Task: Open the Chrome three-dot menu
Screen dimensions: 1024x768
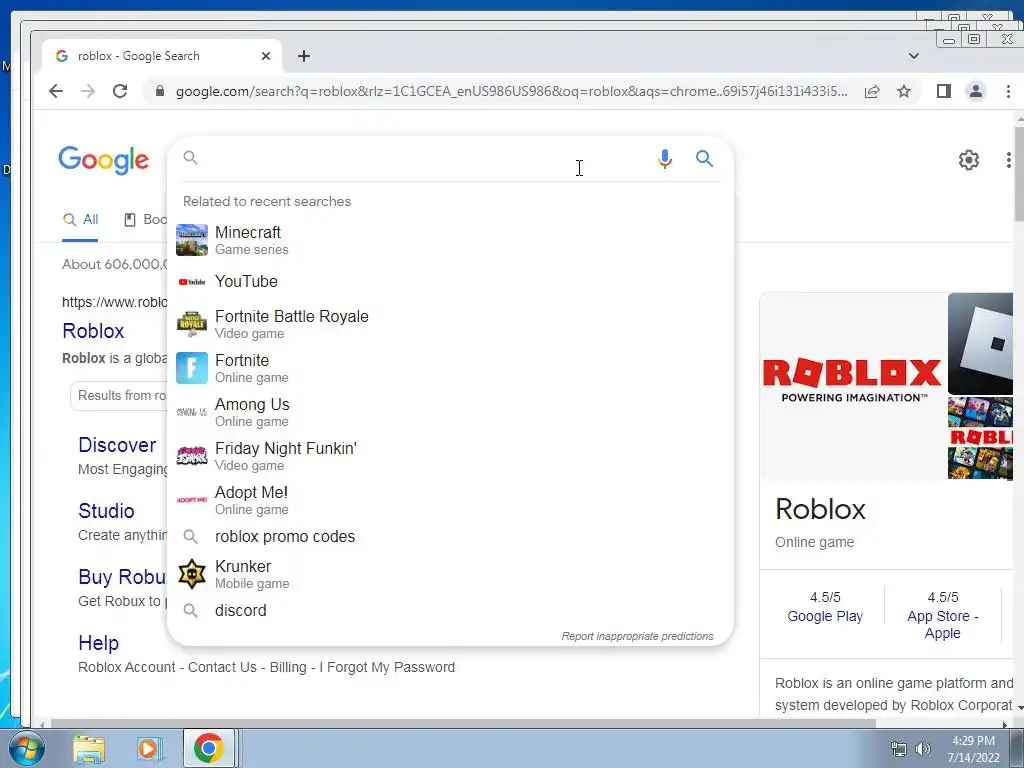Action: 1008,91
